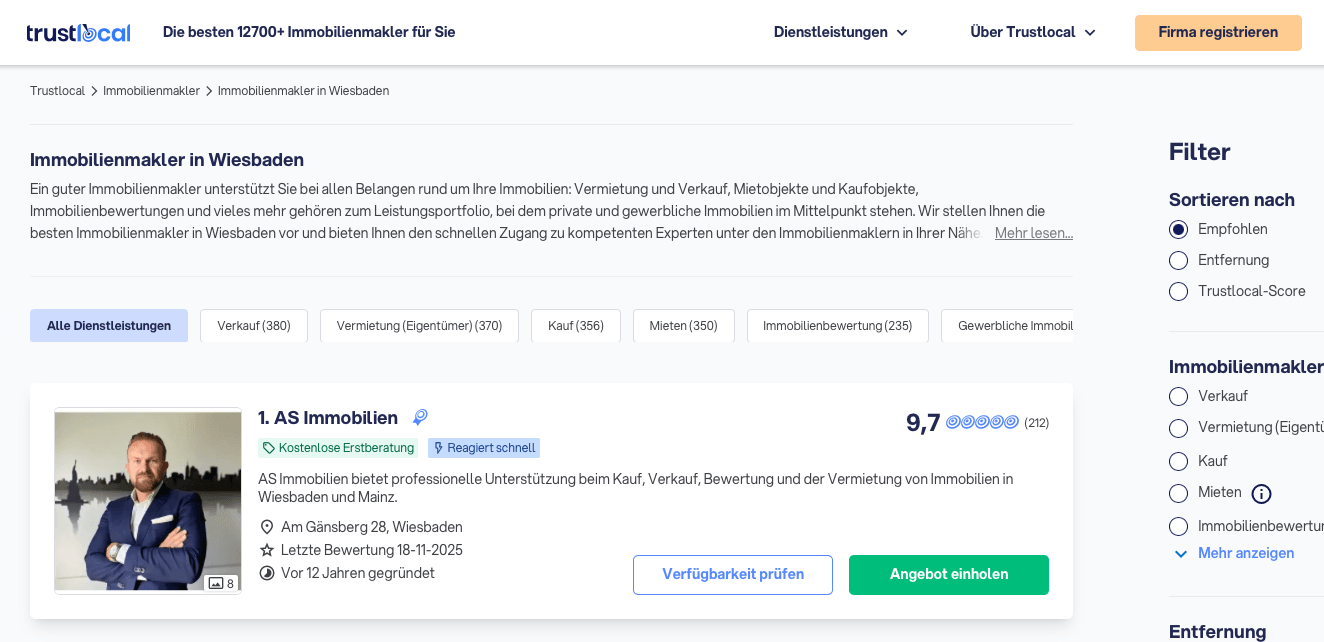Click the trustlocal logo

click(x=78, y=32)
